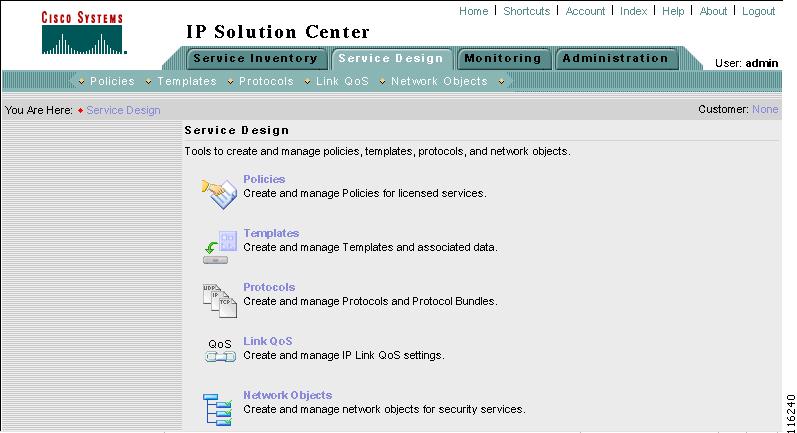Screen dimensions: 797x433
Task: Open the Account link
Action: pos(585,11)
